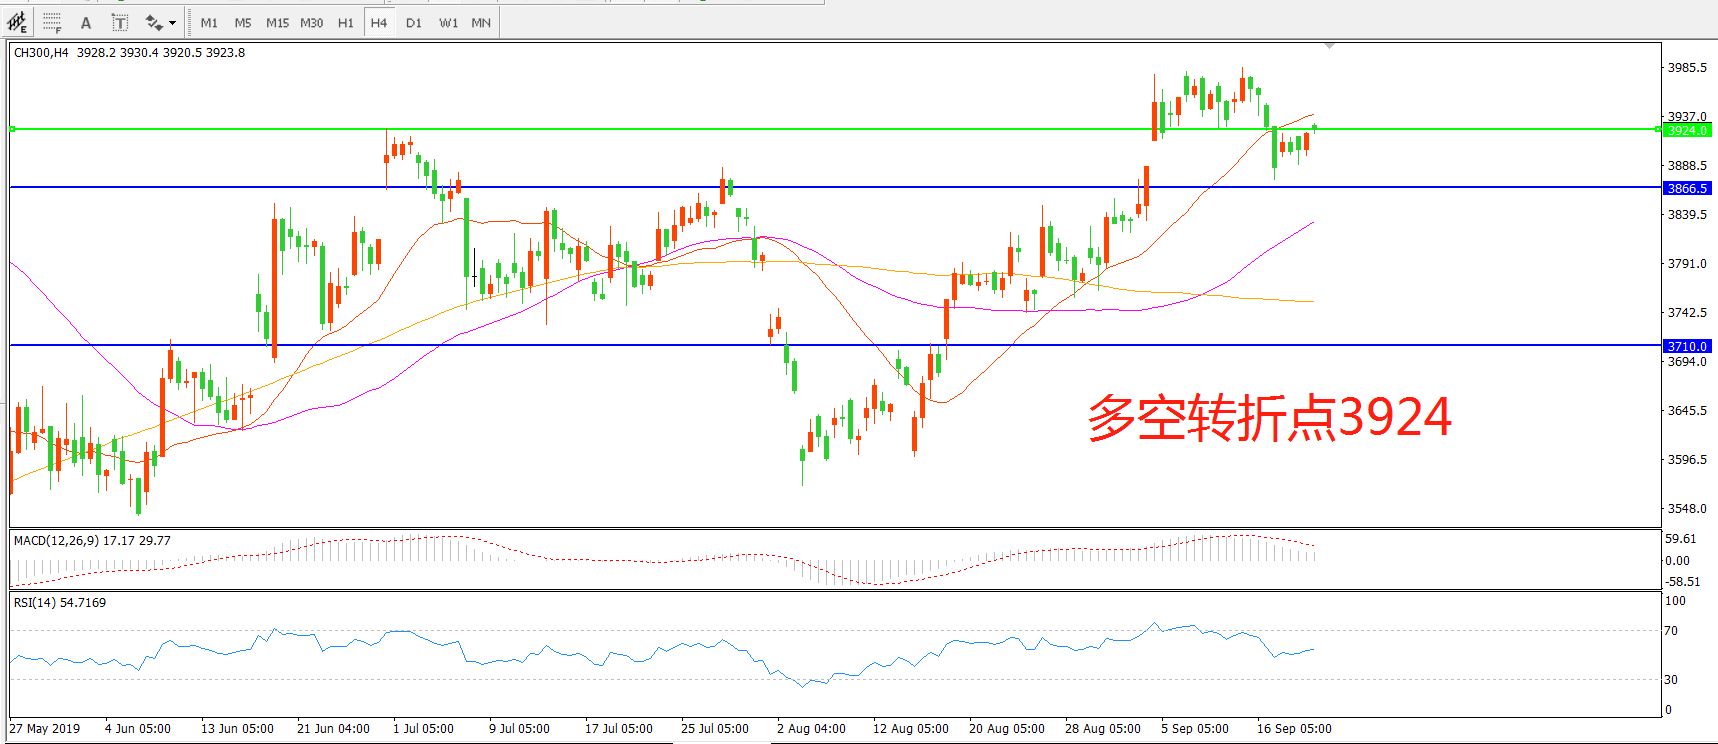The width and height of the screenshot is (1718, 744).
Task: Click the Arrows objects icon
Action: [153, 22]
